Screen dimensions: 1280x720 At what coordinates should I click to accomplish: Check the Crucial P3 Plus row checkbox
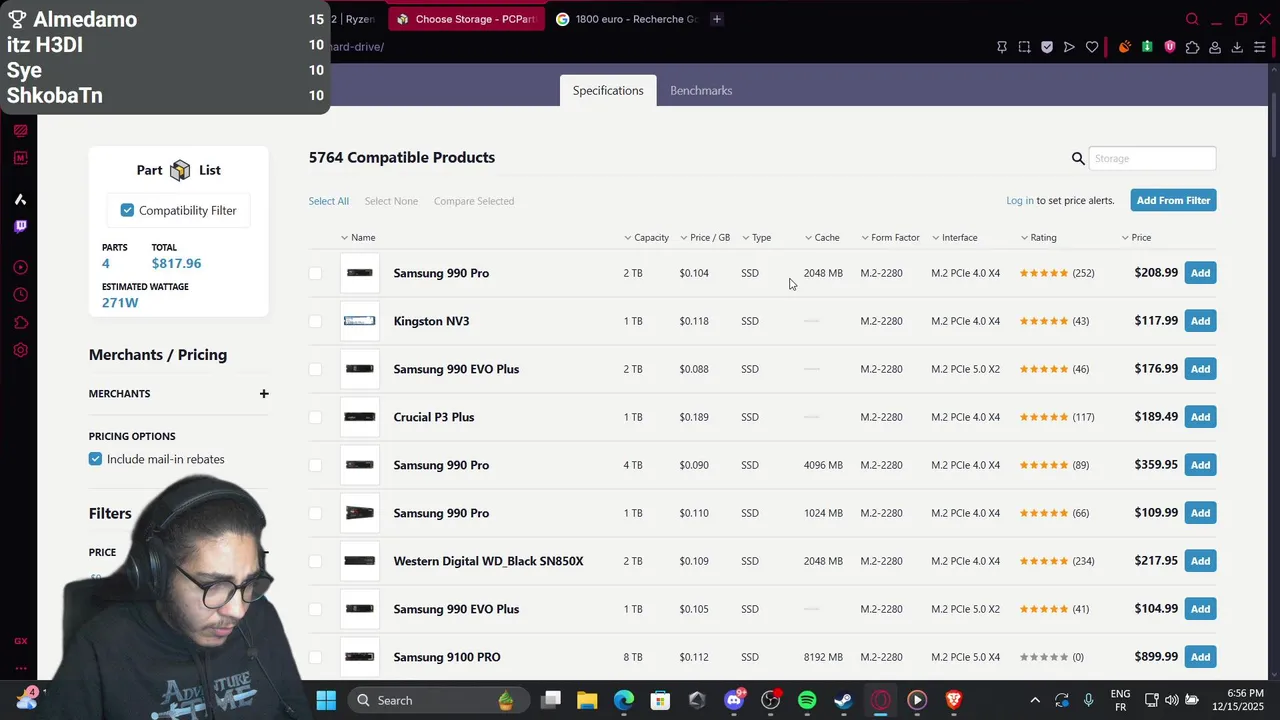pos(315,417)
